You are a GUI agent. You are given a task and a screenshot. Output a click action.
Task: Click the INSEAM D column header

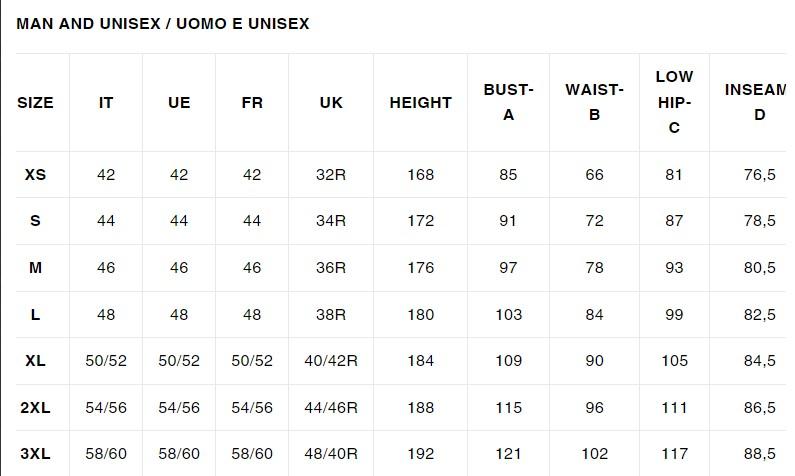758,102
